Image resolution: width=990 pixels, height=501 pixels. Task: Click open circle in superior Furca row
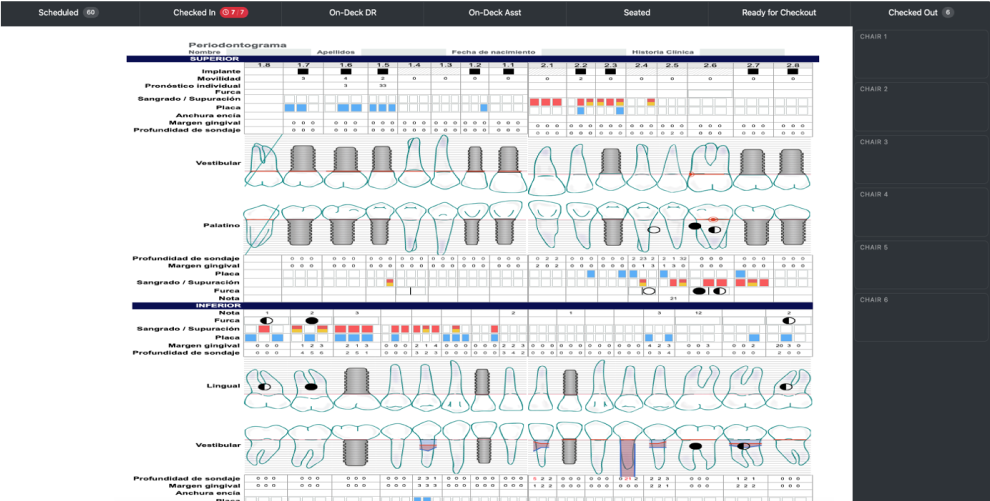click(x=648, y=291)
